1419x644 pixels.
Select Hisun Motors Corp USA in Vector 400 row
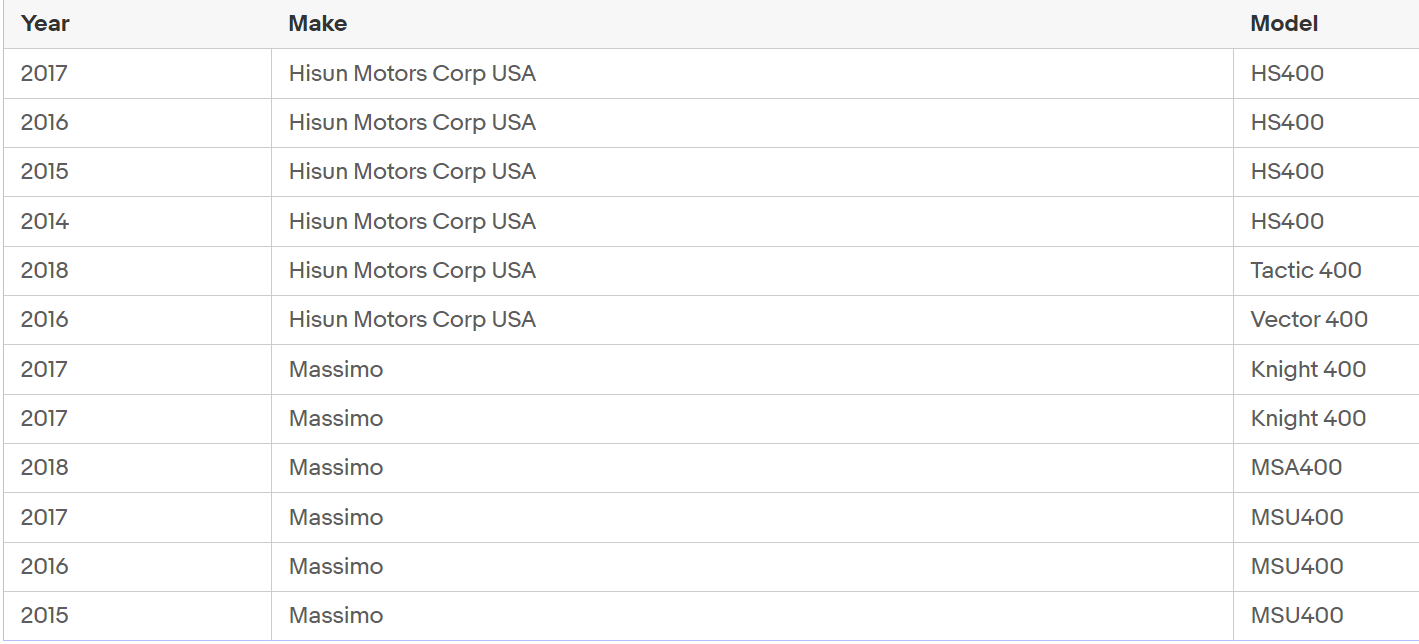click(412, 319)
